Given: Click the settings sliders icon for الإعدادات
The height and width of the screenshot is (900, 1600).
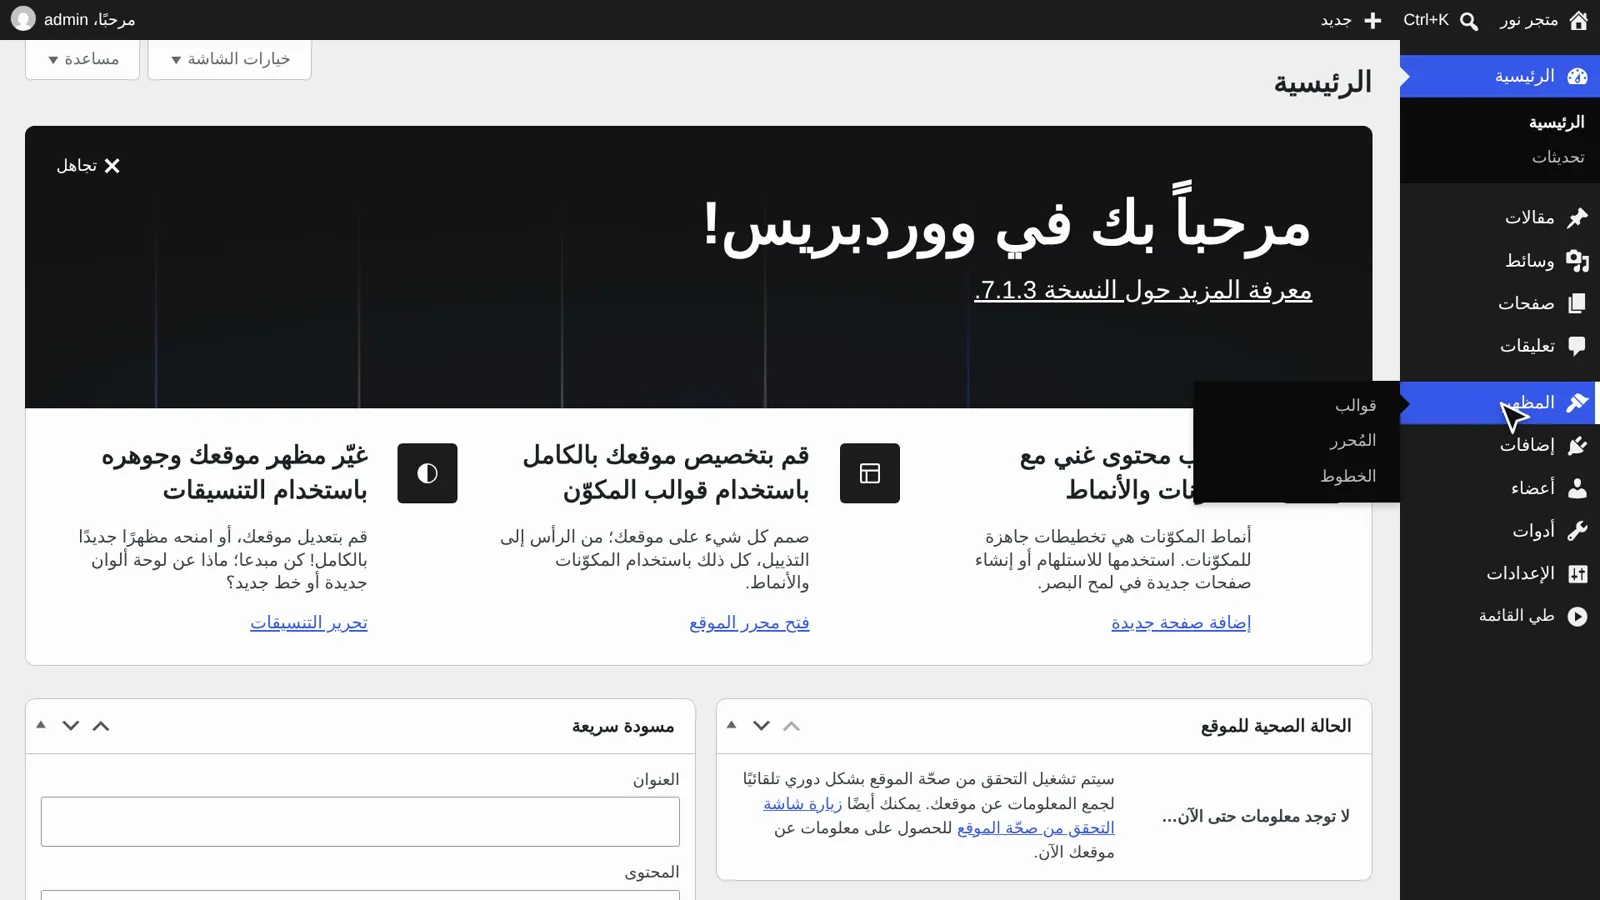Looking at the screenshot, I should (1577, 573).
